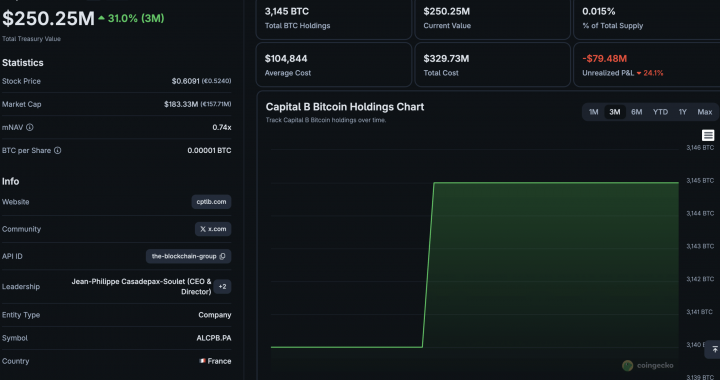Screen dimensions: 720x380
Task: Click the Total Cost $329.73M card
Action: [492, 65]
